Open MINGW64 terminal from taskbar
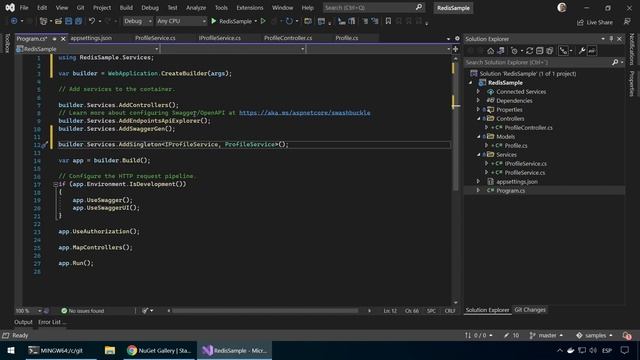Image resolution: width=640 pixels, height=360 pixels. point(61,350)
